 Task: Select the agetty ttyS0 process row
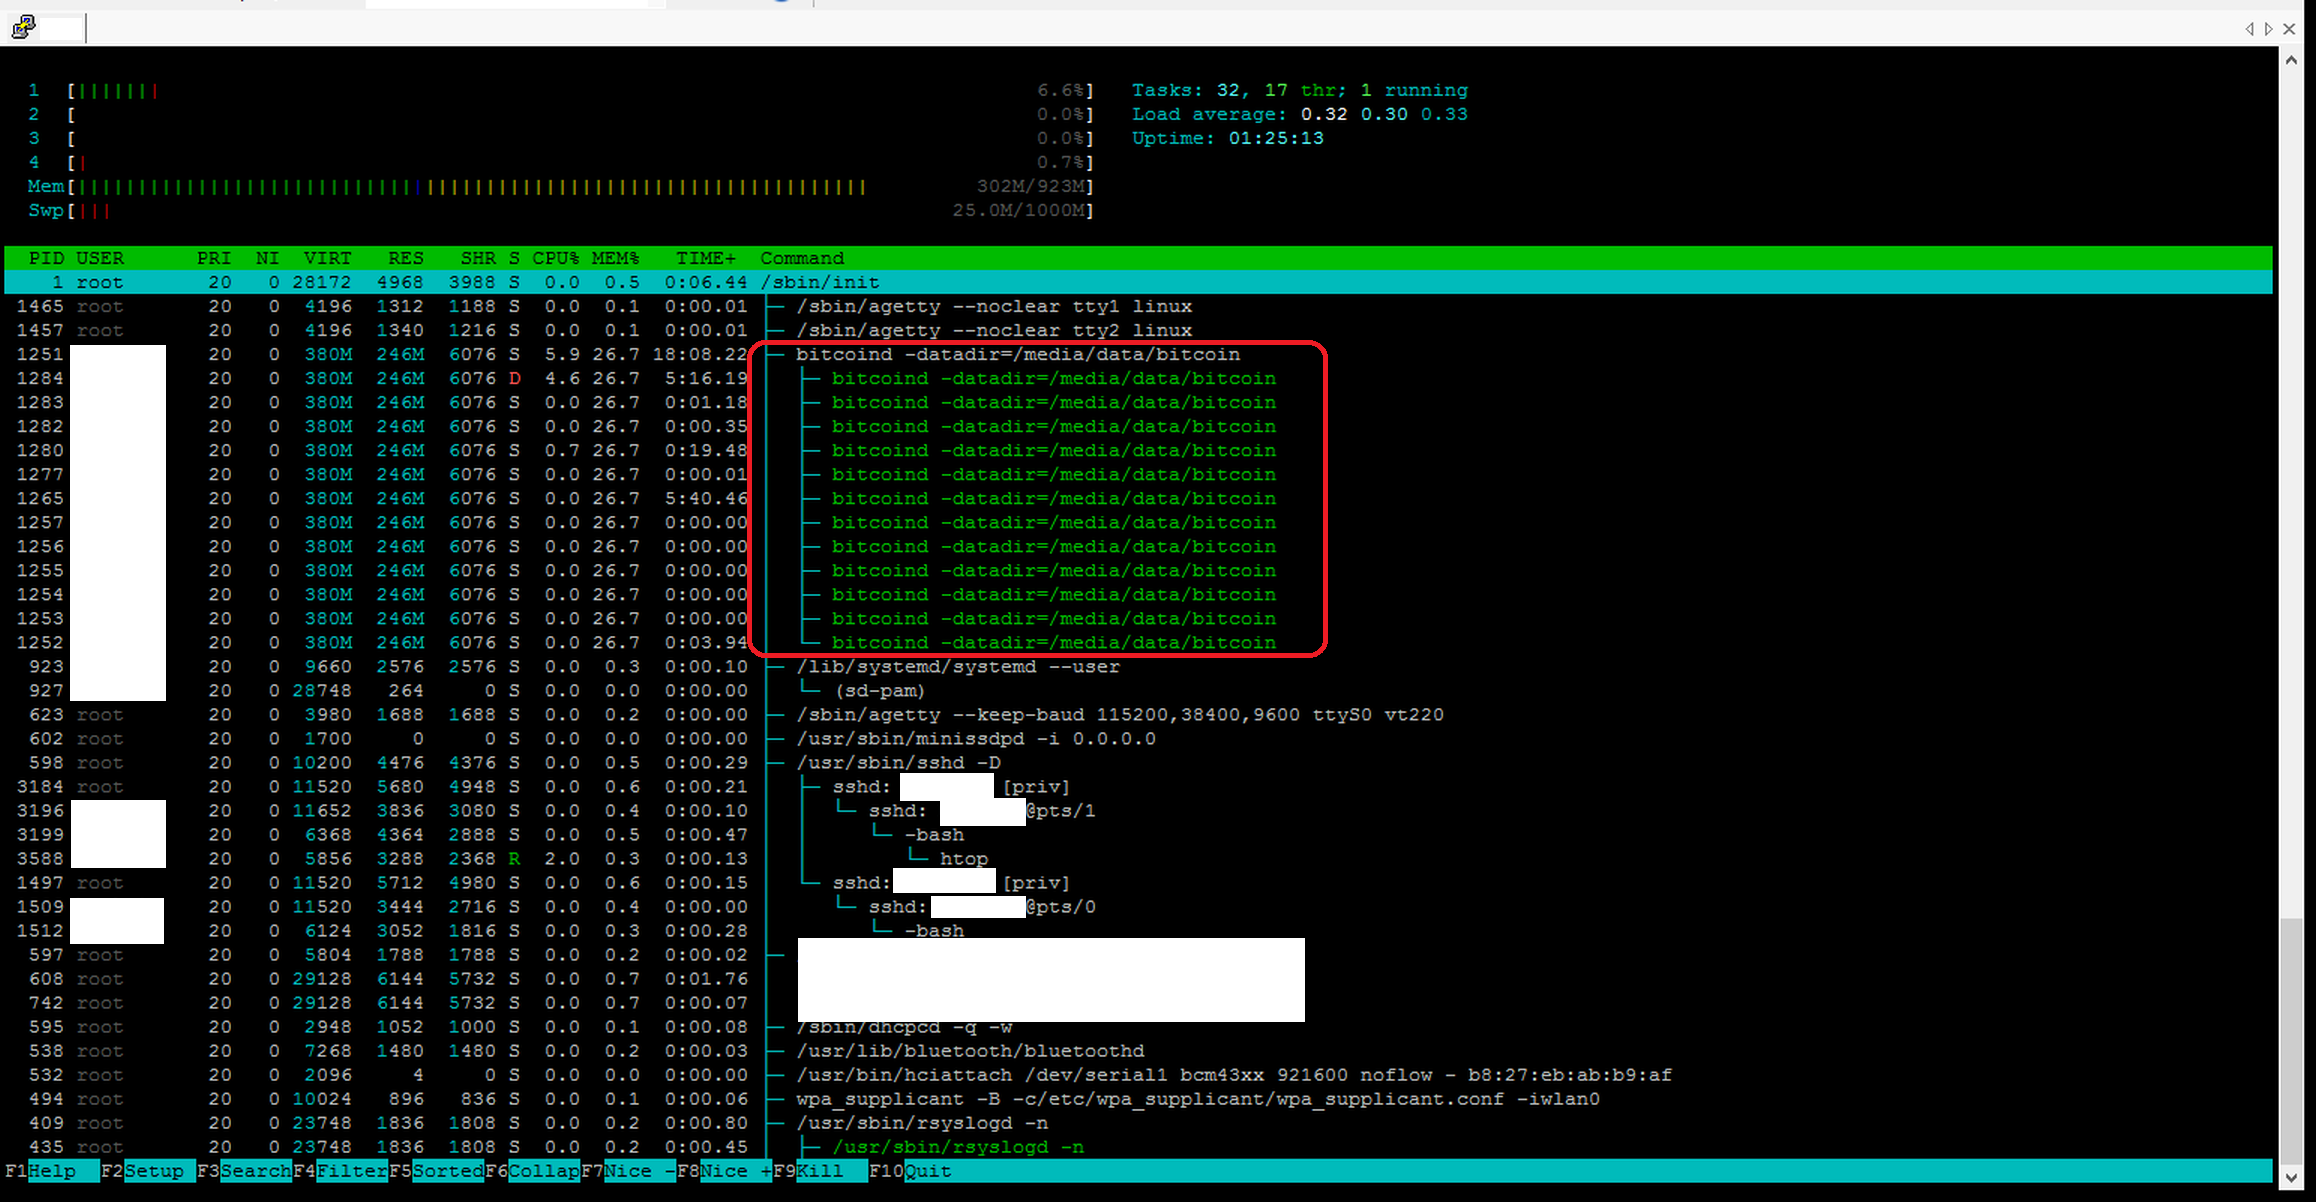(x=1138, y=714)
